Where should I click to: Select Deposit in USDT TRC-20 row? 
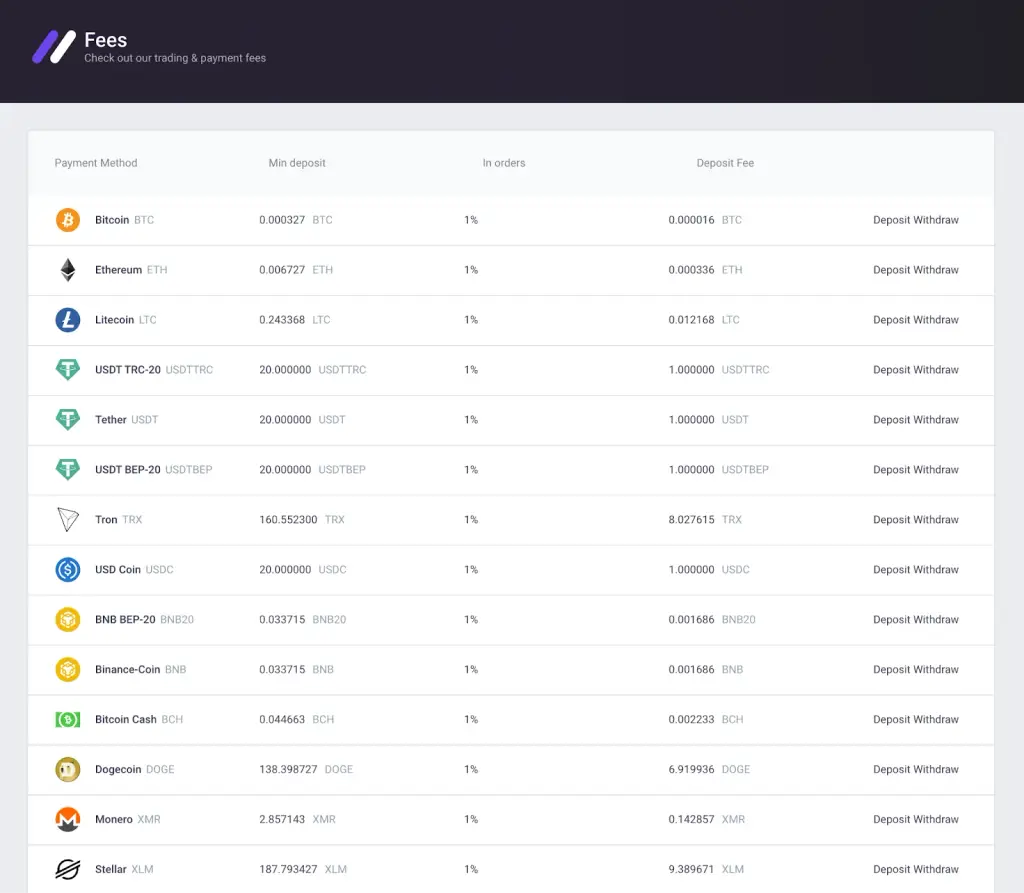click(891, 370)
